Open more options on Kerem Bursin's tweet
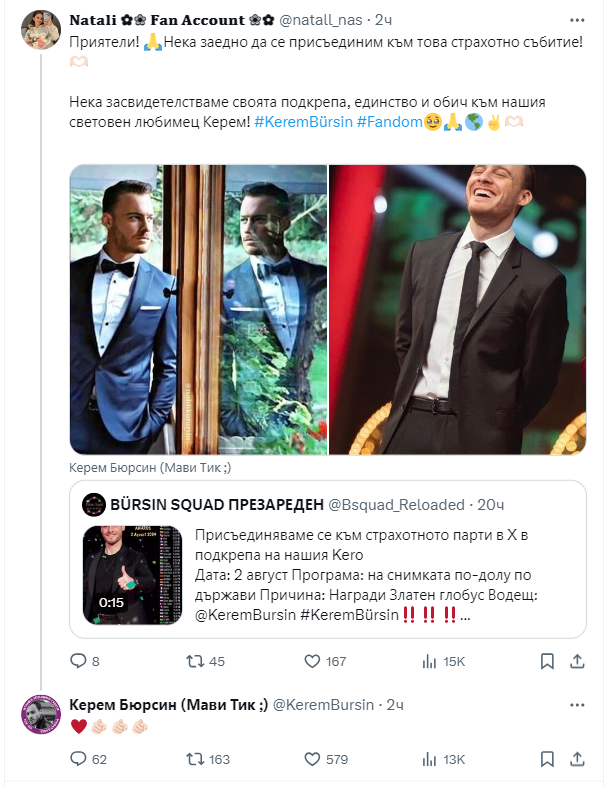 coord(578,706)
